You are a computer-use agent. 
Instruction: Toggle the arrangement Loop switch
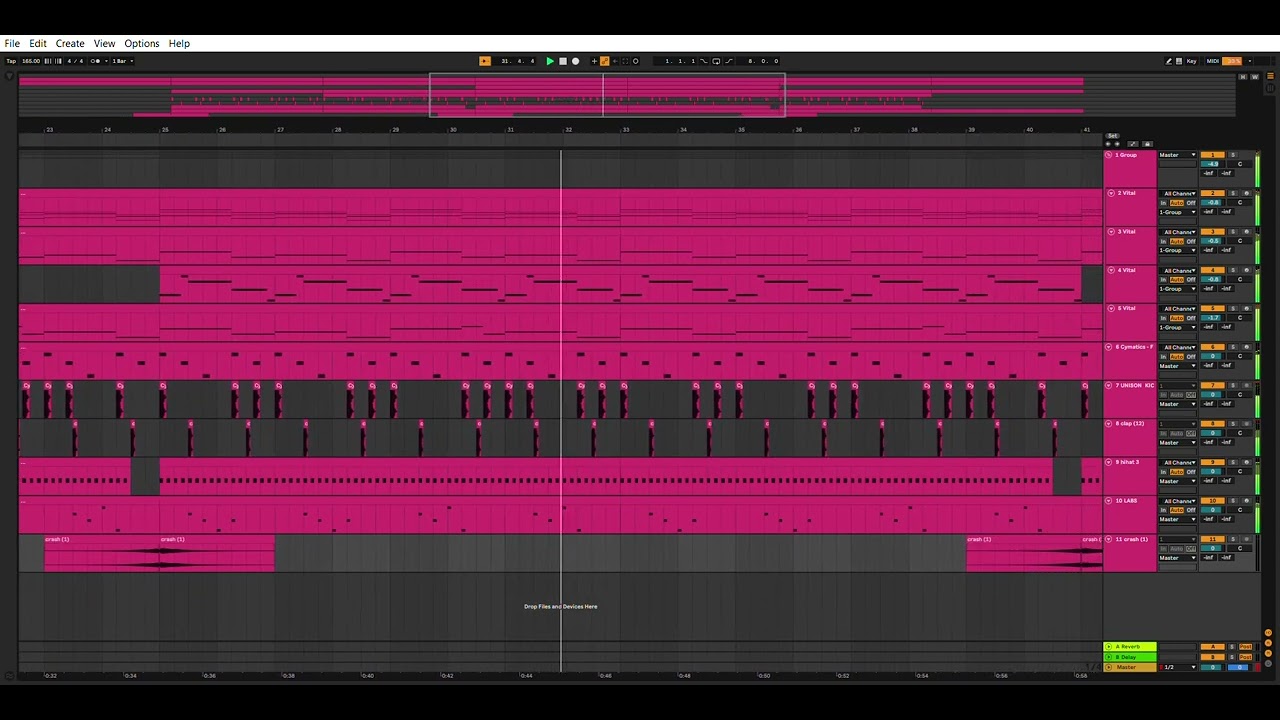click(x=716, y=61)
